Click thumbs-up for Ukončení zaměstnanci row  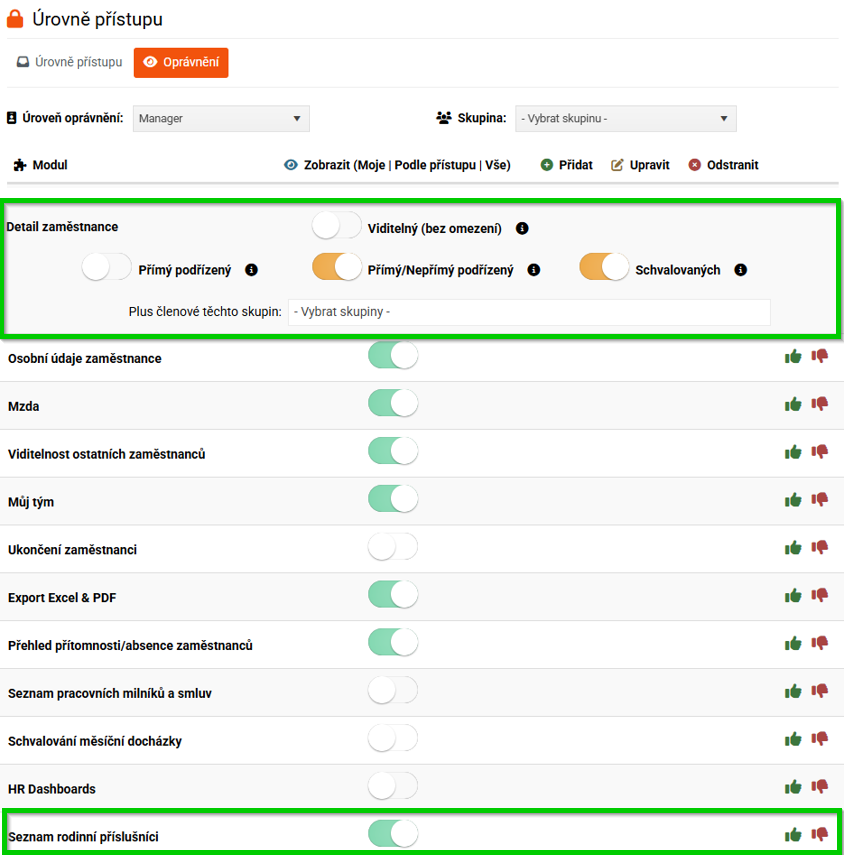(x=793, y=547)
